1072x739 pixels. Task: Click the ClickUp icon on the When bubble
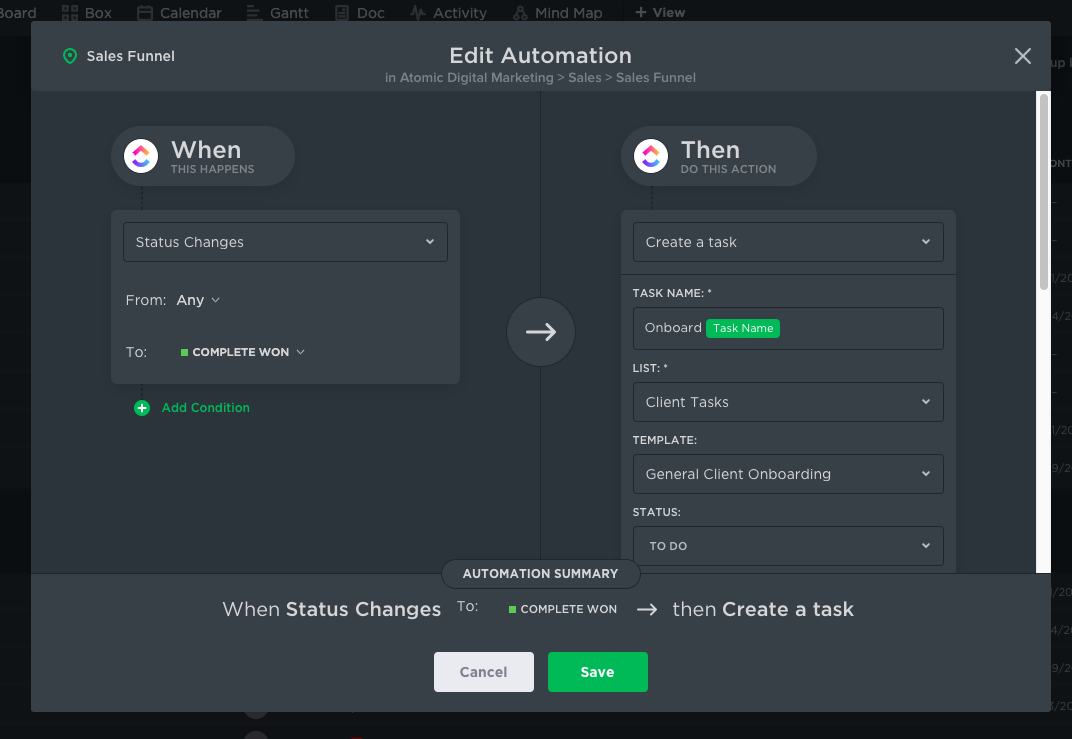coord(141,156)
